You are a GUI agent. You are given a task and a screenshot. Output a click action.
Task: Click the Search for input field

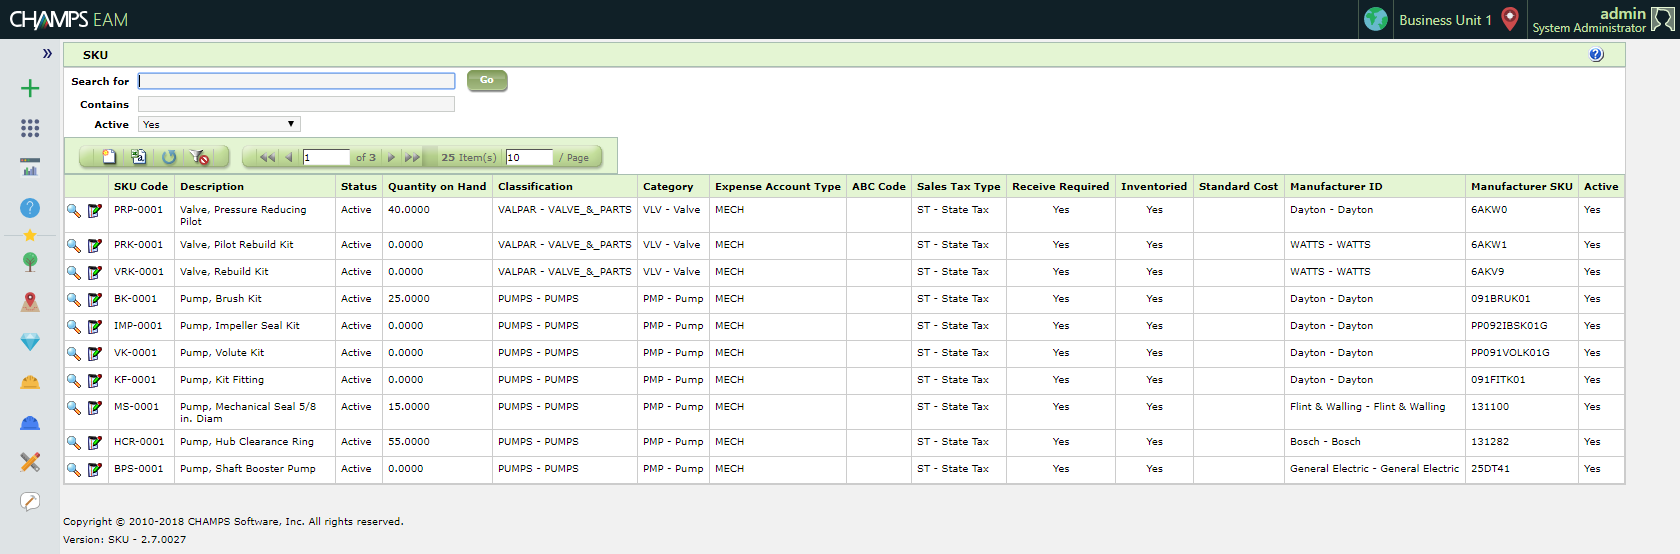pos(296,81)
